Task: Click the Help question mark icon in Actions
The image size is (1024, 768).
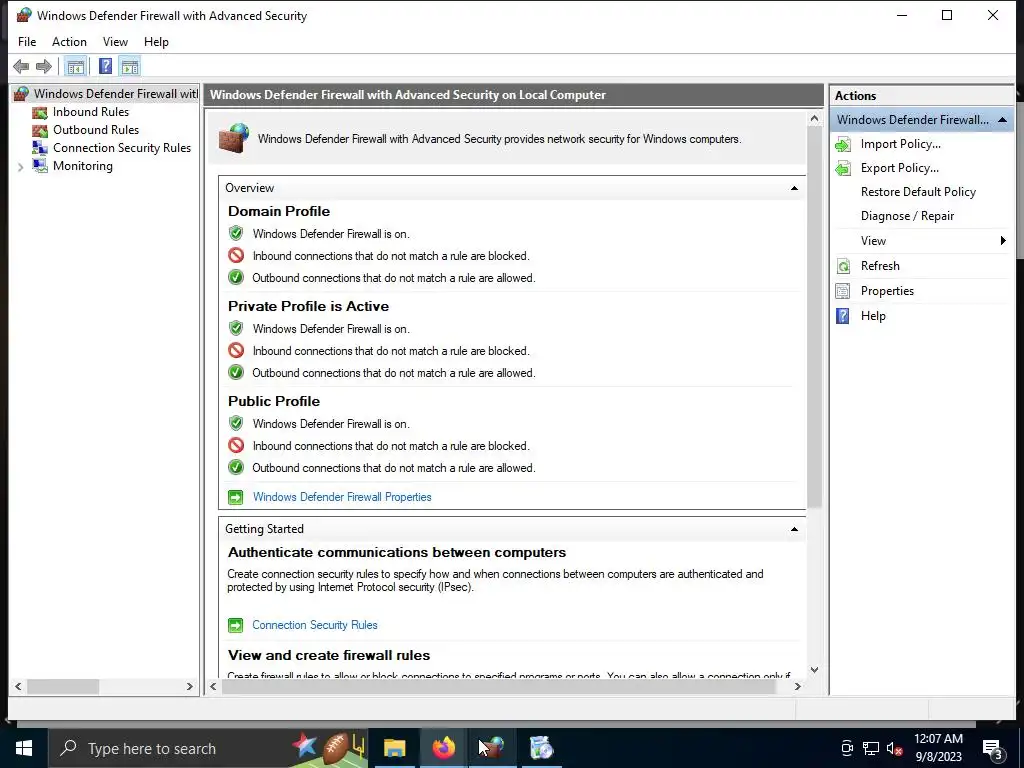Action: pyautogui.click(x=843, y=316)
